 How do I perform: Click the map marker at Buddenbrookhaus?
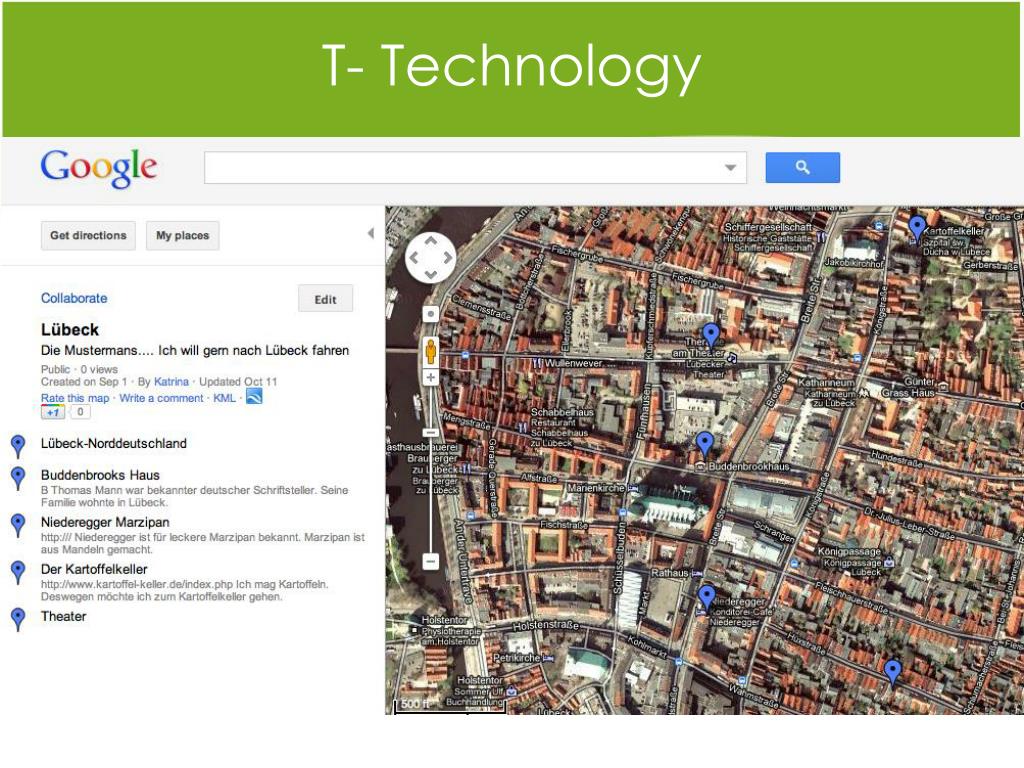pos(705,444)
